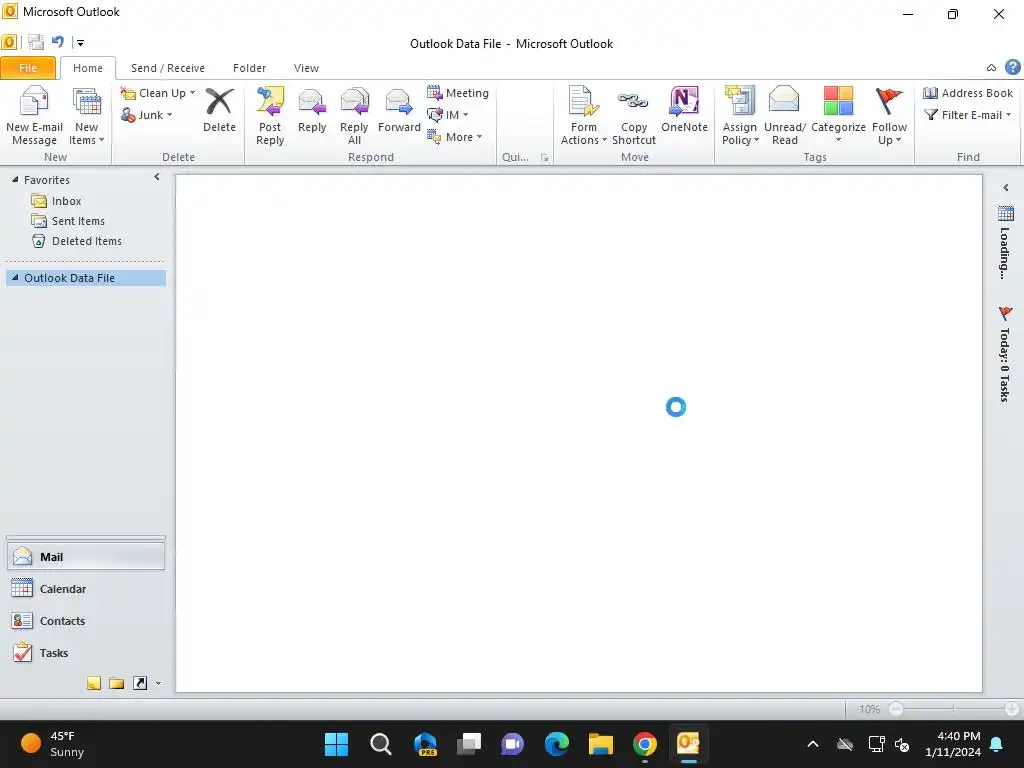The width and height of the screenshot is (1024, 768).
Task: Open Windows taskbar Search
Action: [x=380, y=744]
